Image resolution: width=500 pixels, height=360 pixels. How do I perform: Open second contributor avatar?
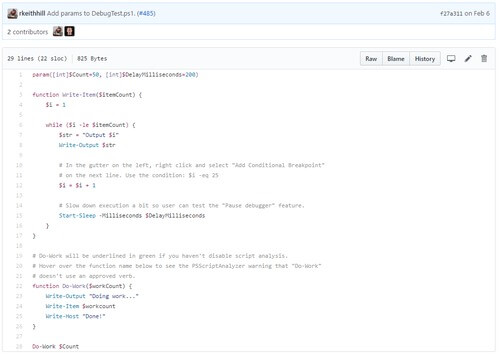point(69,31)
